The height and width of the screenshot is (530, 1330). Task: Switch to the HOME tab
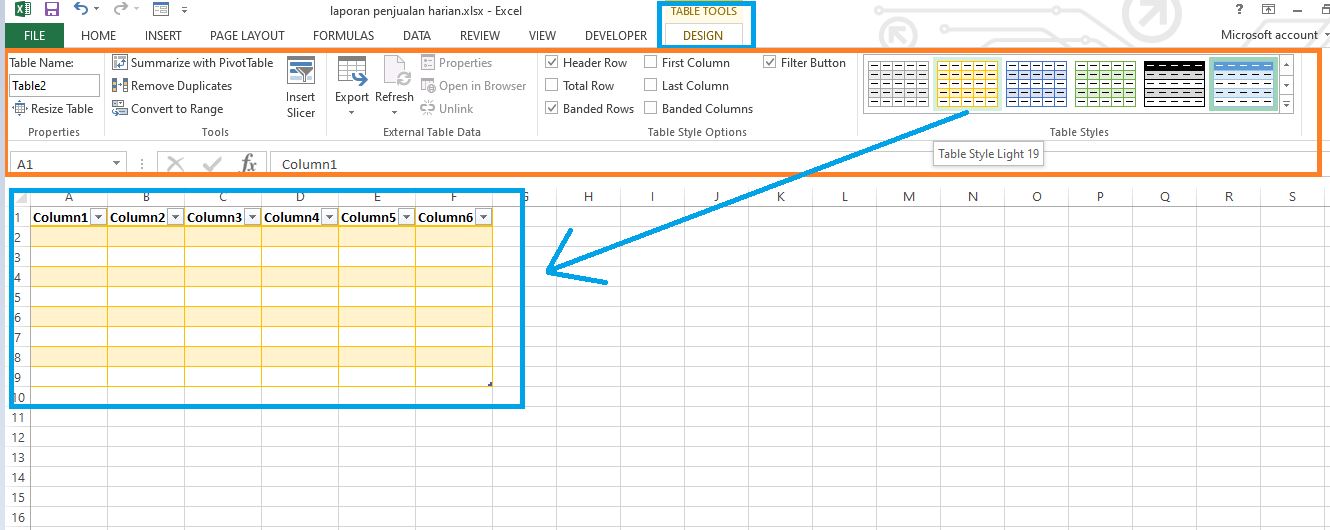point(98,35)
